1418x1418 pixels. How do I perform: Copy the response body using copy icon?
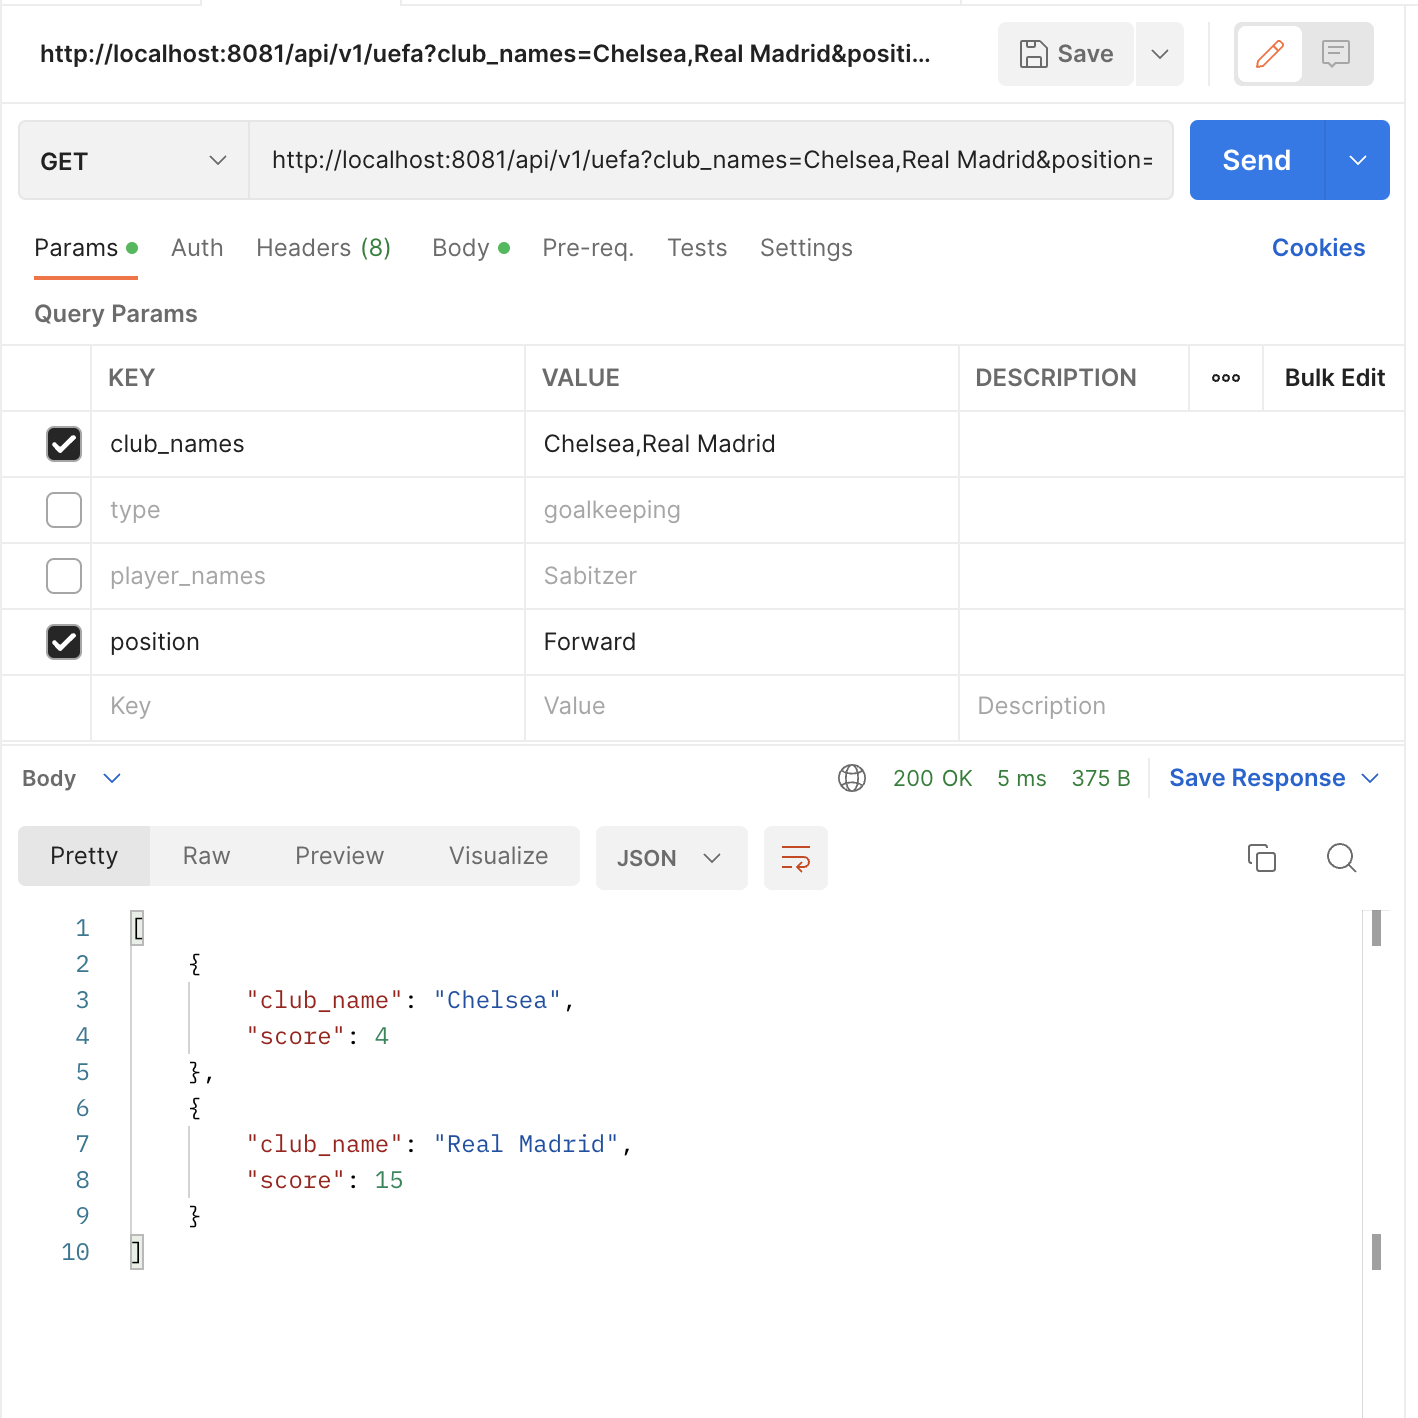[x=1261, y=858]
